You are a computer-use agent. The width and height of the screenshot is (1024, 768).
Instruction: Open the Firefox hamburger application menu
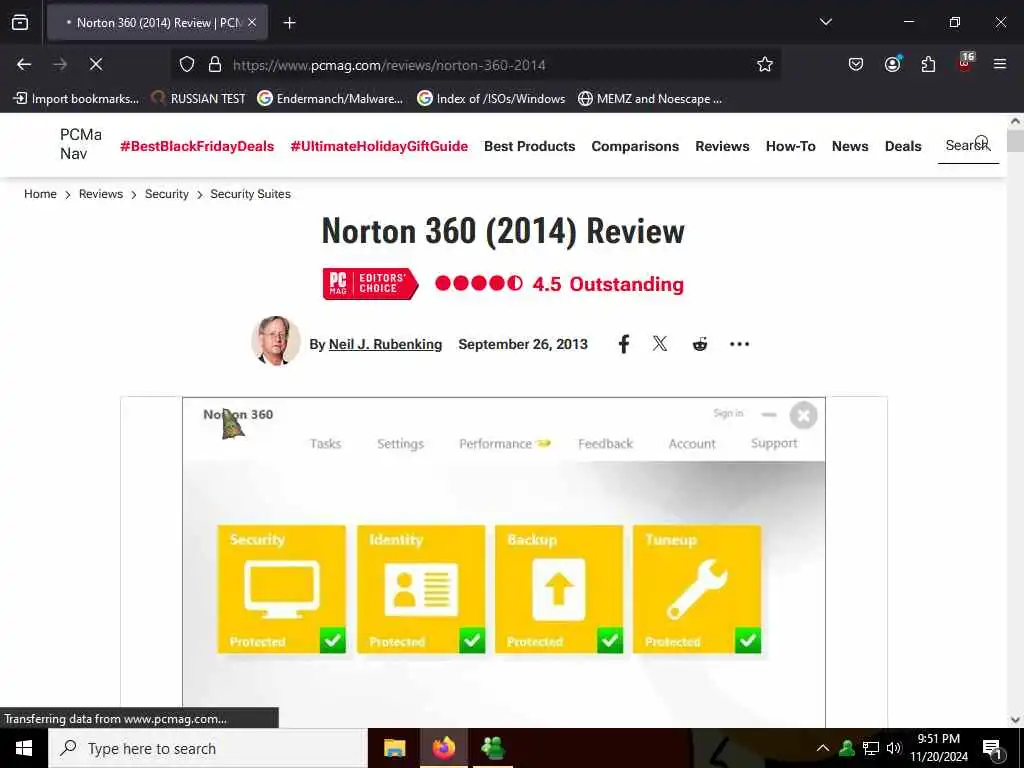1000,64
